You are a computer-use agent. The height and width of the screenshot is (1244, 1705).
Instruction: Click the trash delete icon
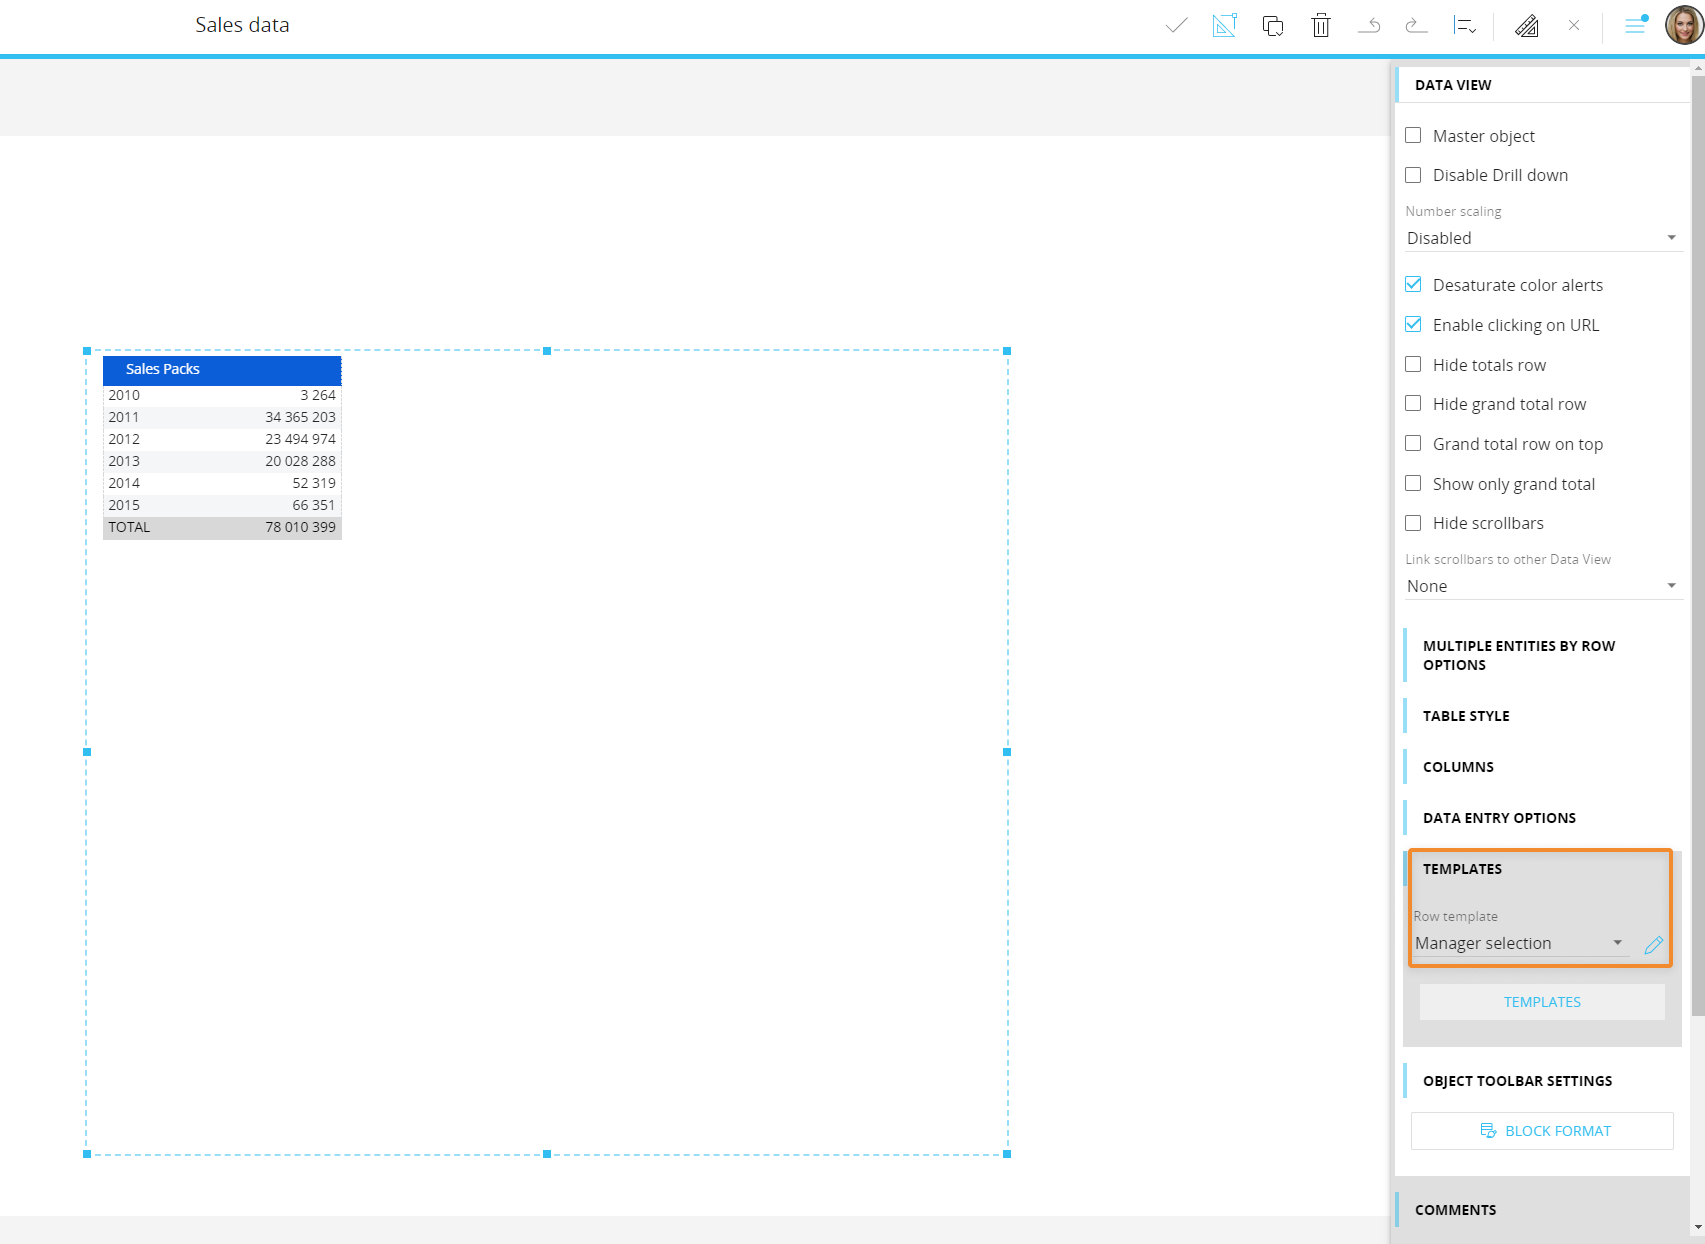click(x=1321, y=26)
